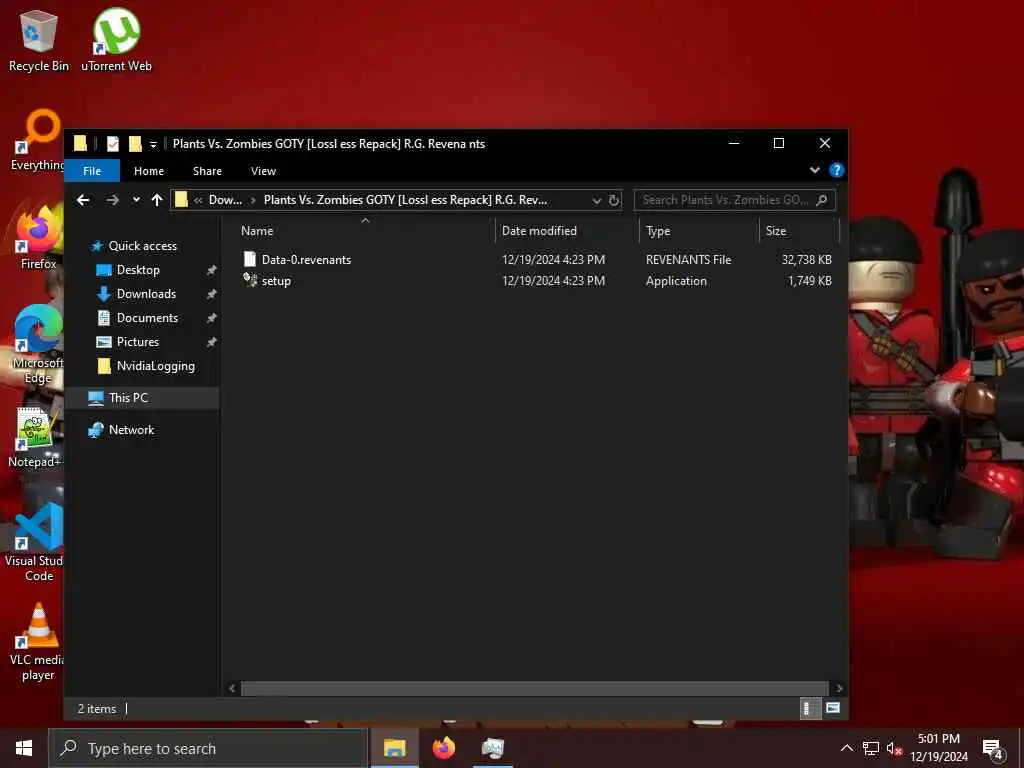Open NvidiaLogging folder in navigation pane
The width and height of the screenshot is (1024, 768).
(155, 366)
